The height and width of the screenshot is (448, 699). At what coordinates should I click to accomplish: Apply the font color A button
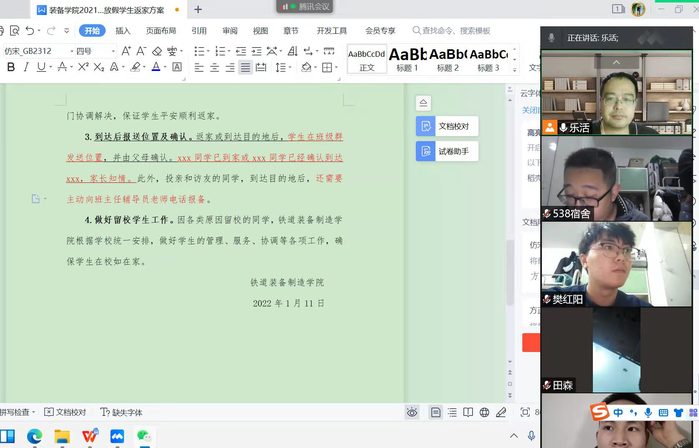tap(156, 67)
